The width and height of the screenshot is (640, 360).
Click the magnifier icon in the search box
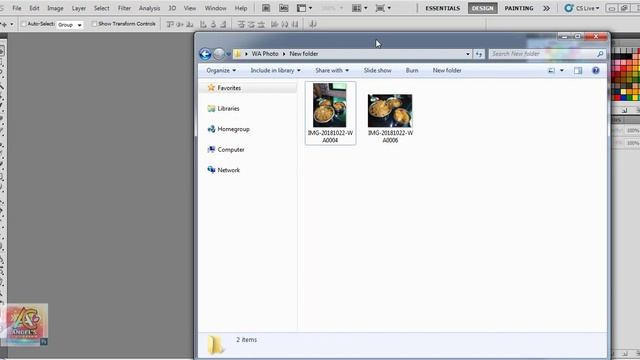(x=600, y=54)
